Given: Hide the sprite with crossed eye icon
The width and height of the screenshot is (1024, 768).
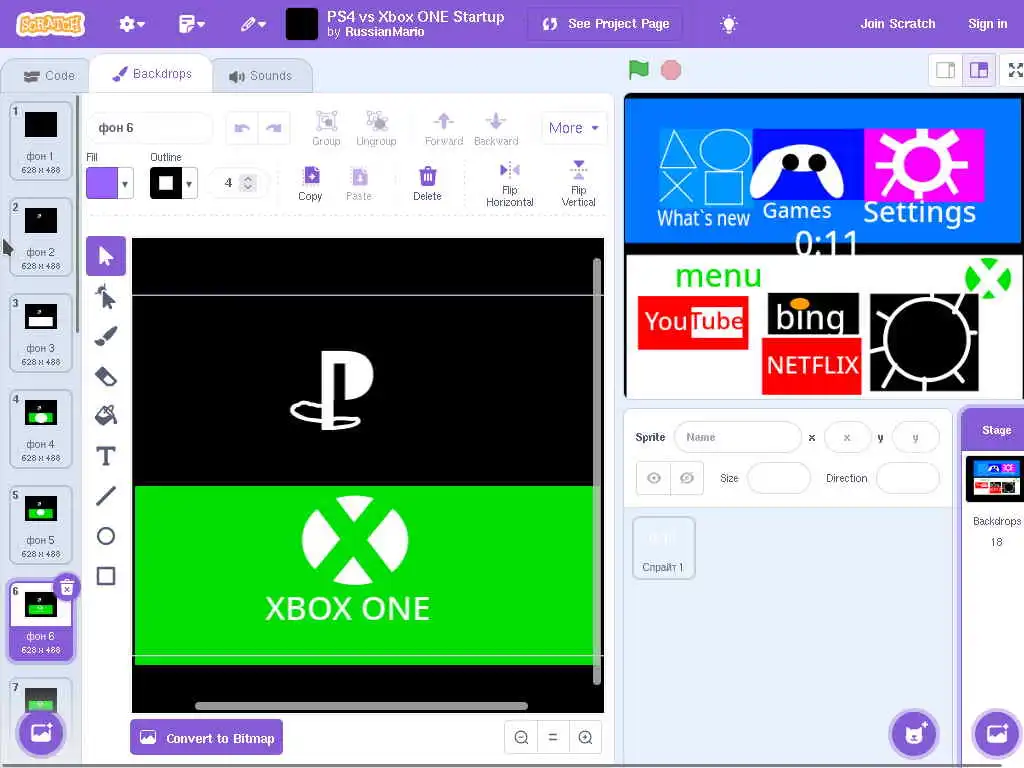Looking at the screenshot, I should click(x=686, y=478).
